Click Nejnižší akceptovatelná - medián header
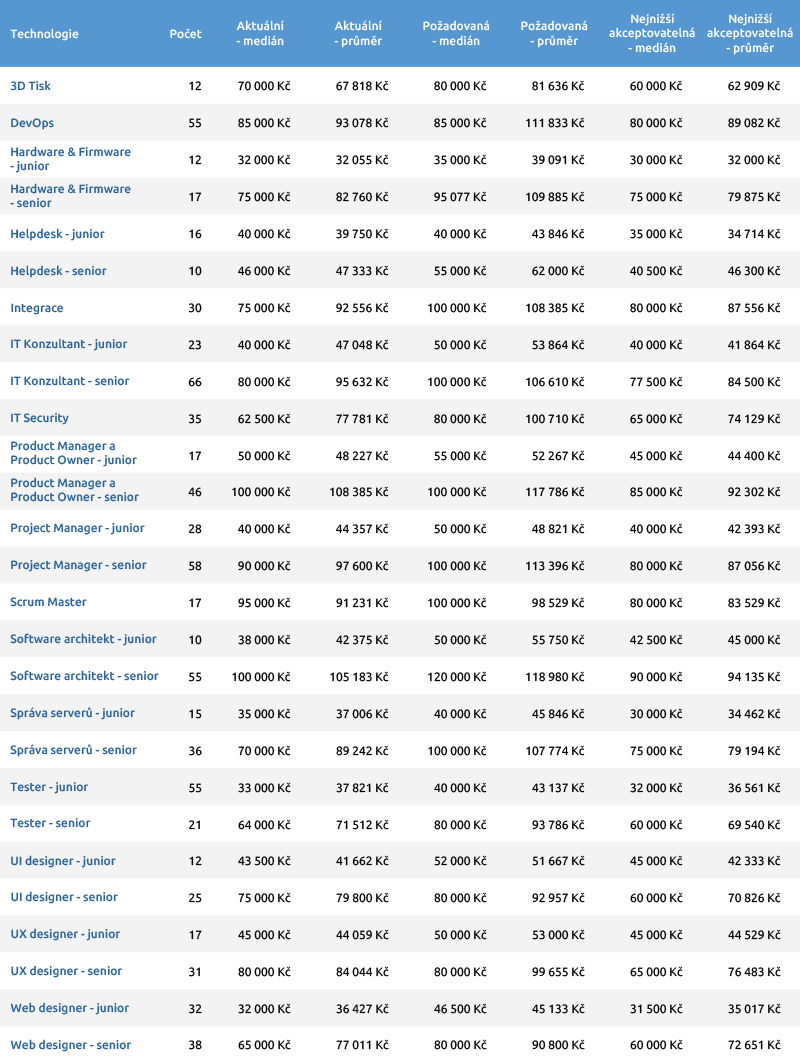 point(652,33)
